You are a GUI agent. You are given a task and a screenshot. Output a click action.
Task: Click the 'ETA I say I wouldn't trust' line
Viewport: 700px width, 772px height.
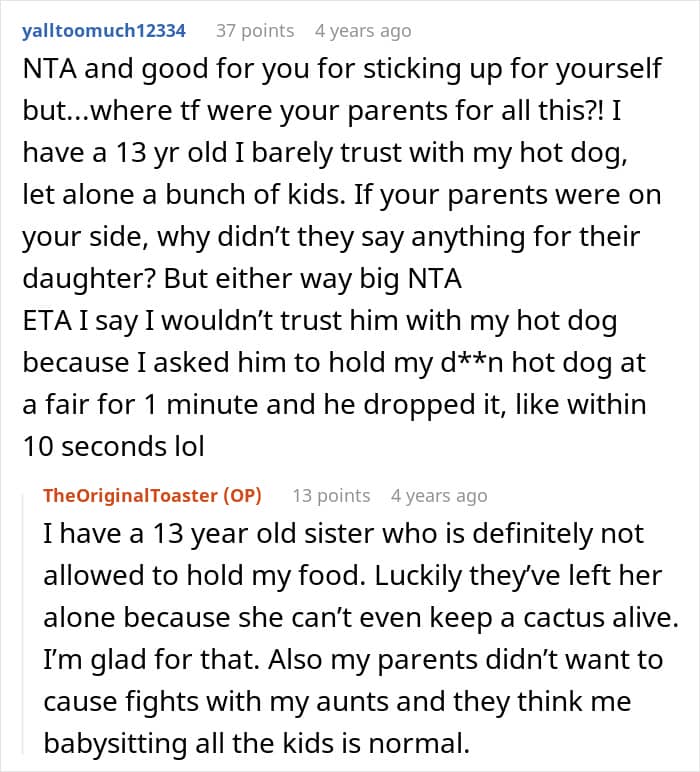(320, 321)
